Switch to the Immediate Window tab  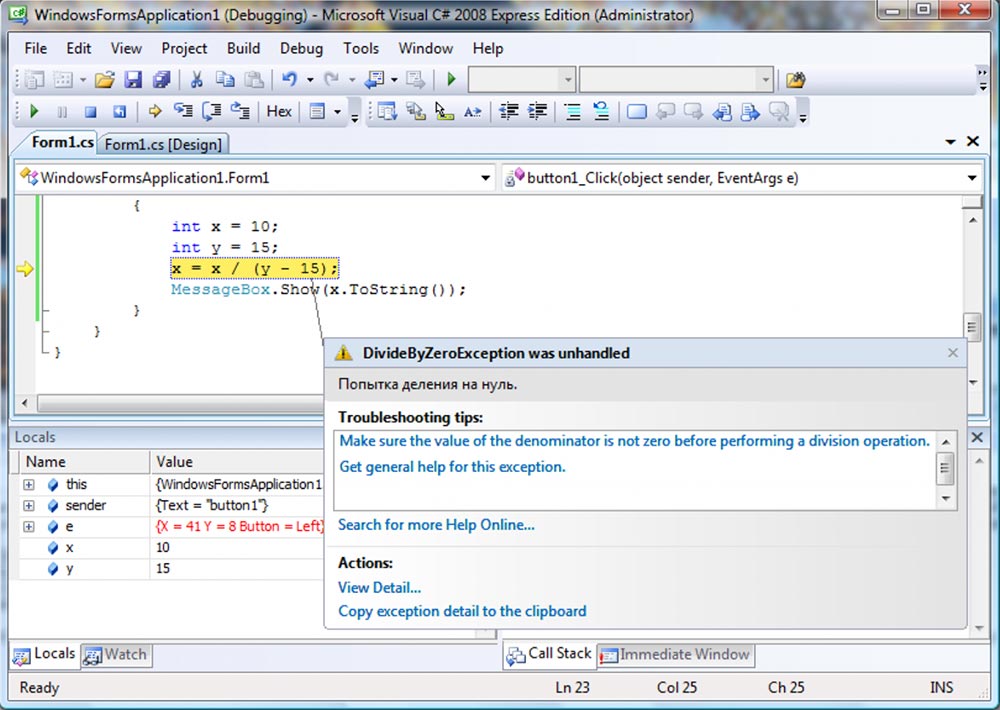tap(676, 655)
